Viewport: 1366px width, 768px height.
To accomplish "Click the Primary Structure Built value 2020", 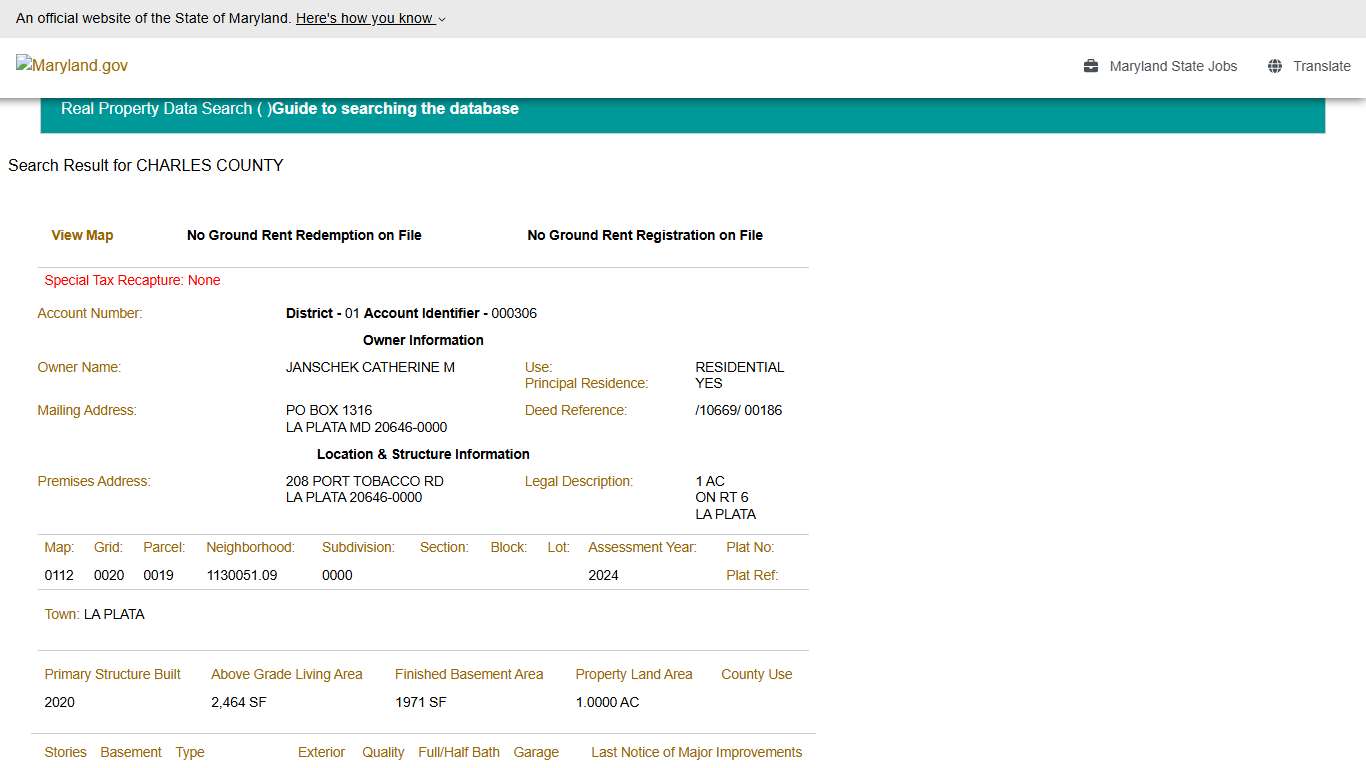I will pyautogui.click(x=59, y=702).
